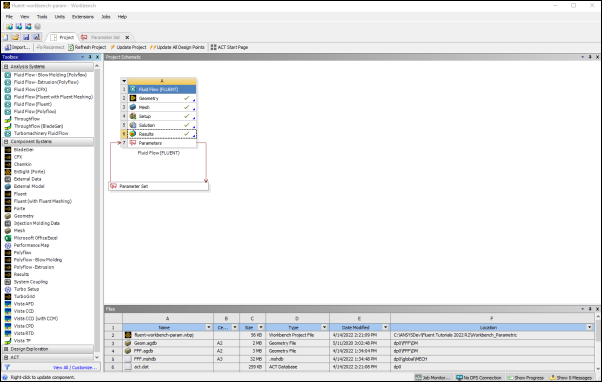Screen dimensions: 602x382
Task: Open the Location column filter dropdown
Action: click(x=589, y=327)
